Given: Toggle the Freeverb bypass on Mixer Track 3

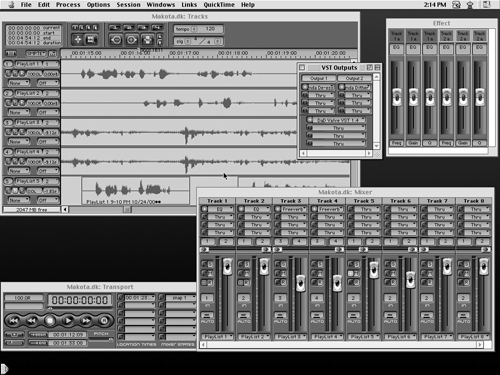Looking at the screenshot, I should pyautogui.click(x=278, y=209).
